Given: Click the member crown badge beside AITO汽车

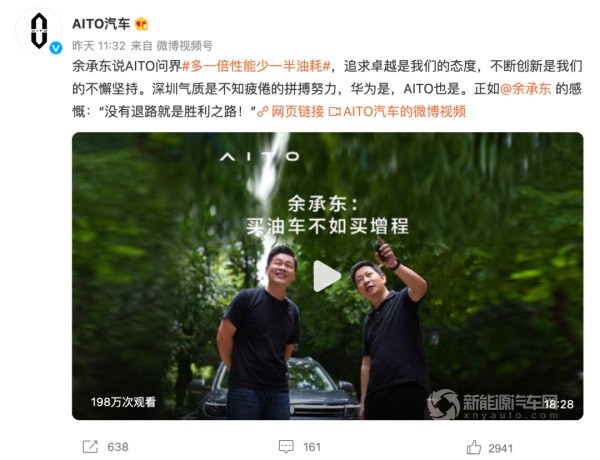Looking at the screenshot, I should tap(141, 24).
